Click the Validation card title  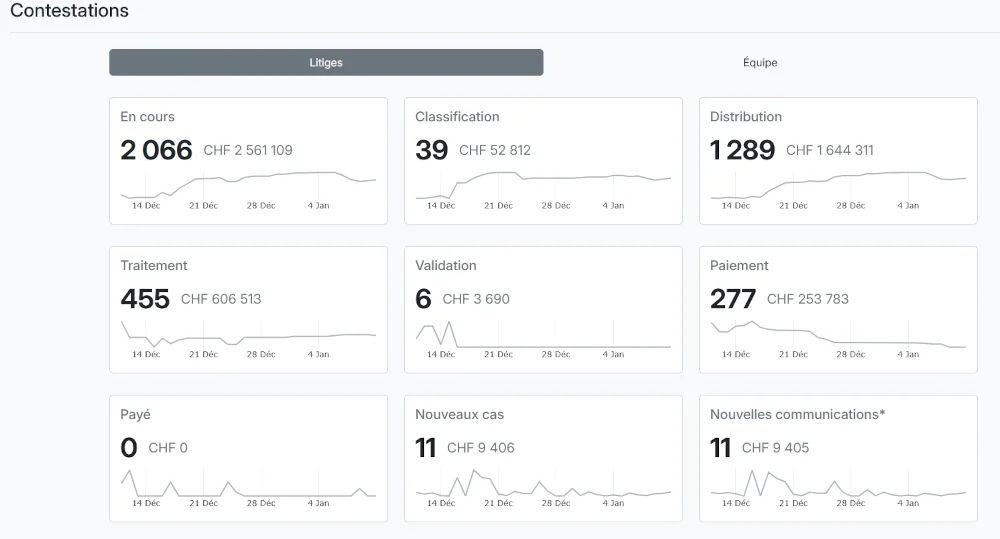click(x=446, y=265)
